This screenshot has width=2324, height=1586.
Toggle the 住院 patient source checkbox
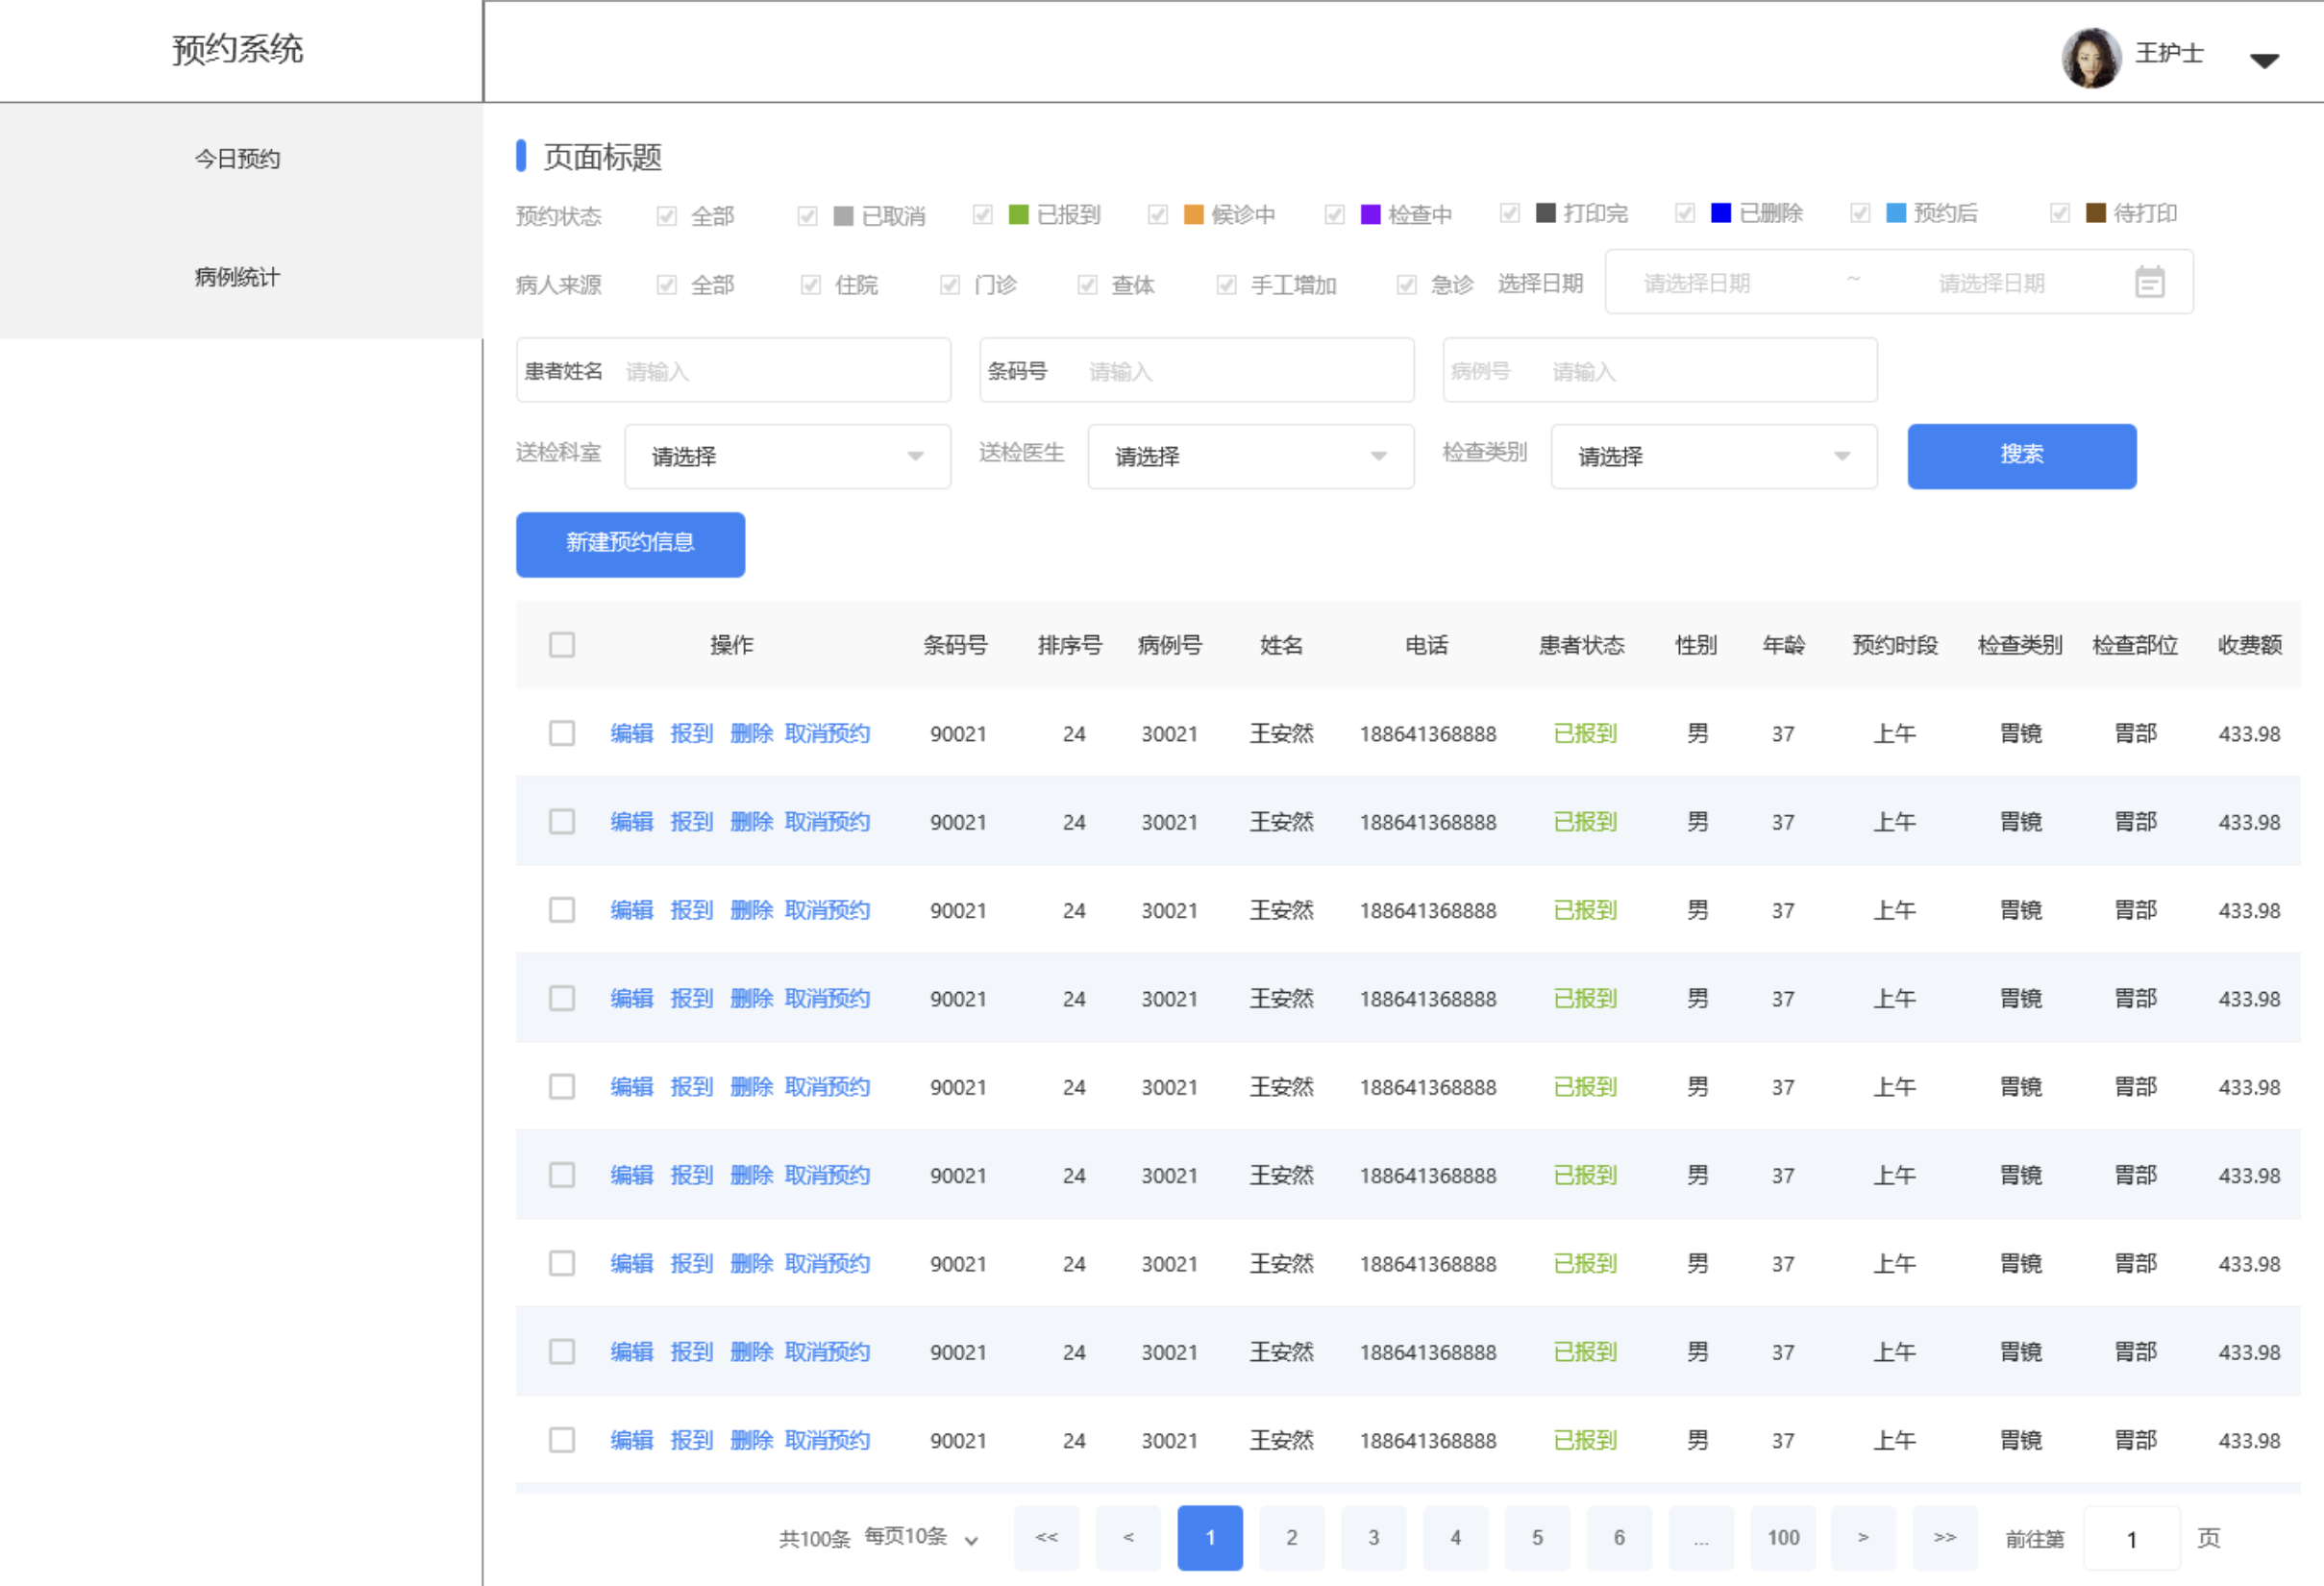(x=810, y=285)
